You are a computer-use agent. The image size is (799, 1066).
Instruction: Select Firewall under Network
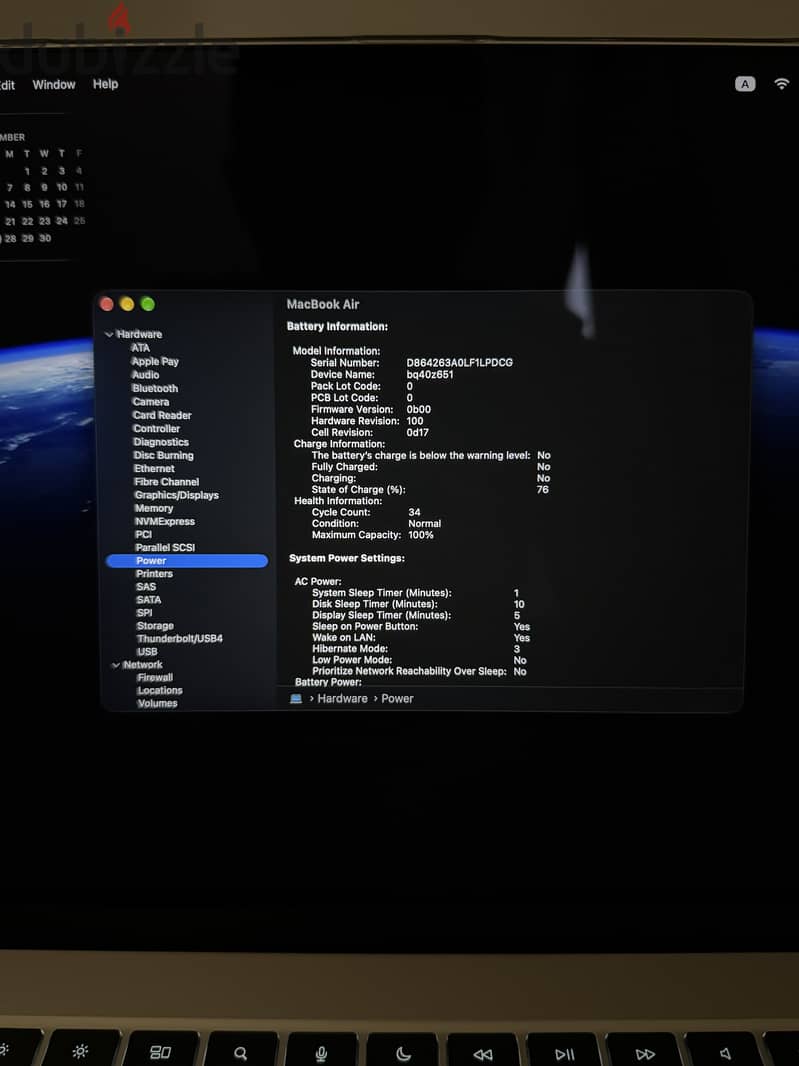pyautogui.click(x=155, y=678)
